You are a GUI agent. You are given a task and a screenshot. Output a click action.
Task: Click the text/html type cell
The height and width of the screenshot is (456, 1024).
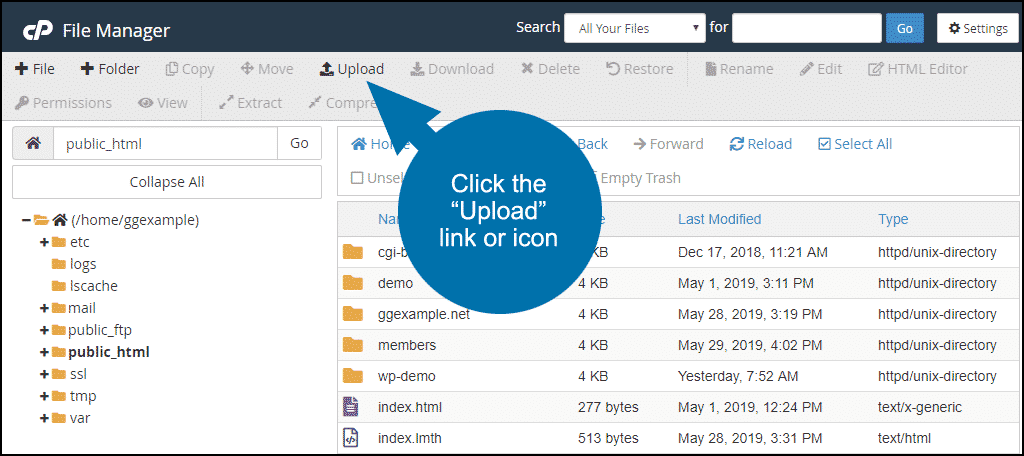click(x=904, y=438)
